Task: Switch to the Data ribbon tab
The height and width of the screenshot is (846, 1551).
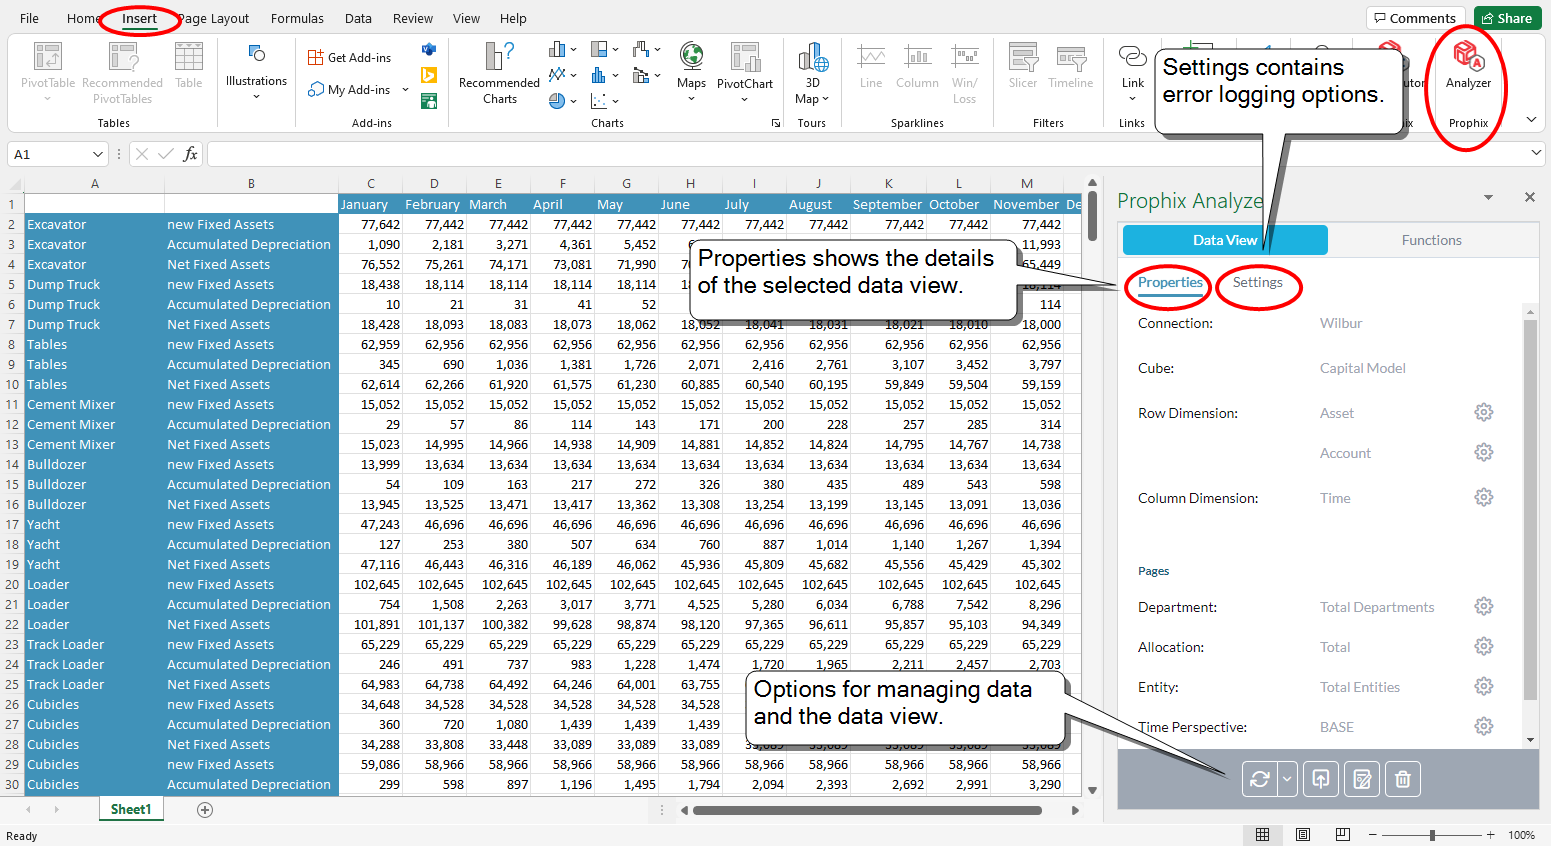Action: pos(358,18)
